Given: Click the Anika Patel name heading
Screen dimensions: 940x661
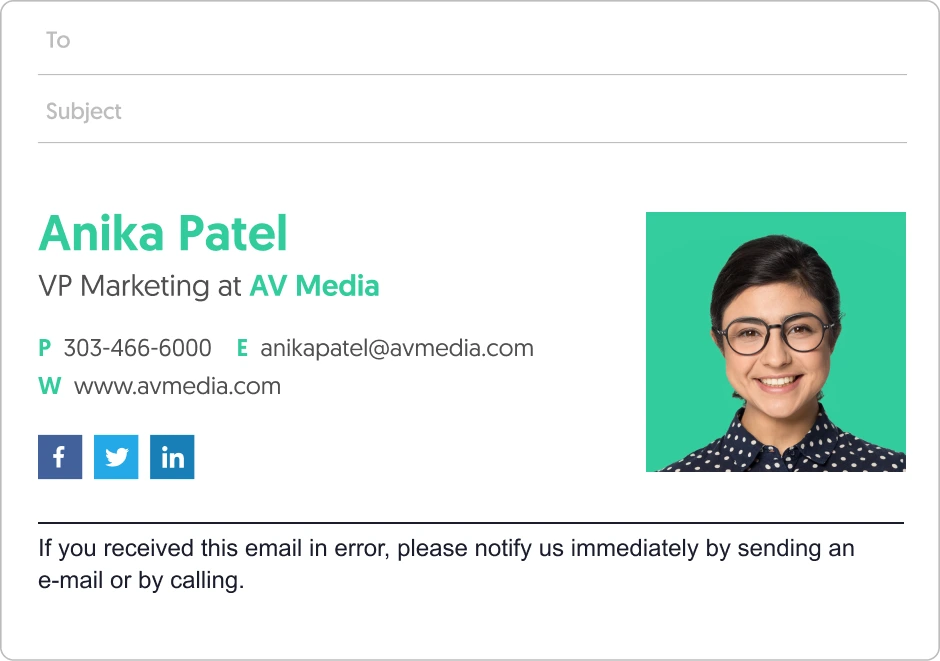Looking at the screenshot, I should coord(163,233).
